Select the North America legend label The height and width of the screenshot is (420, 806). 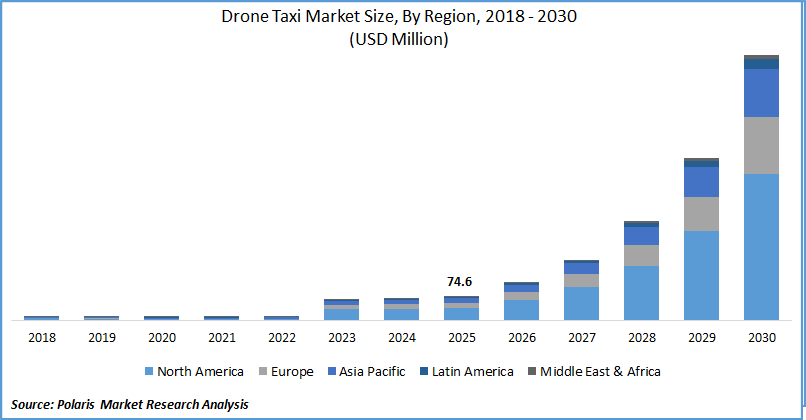(x=200, y=372)
